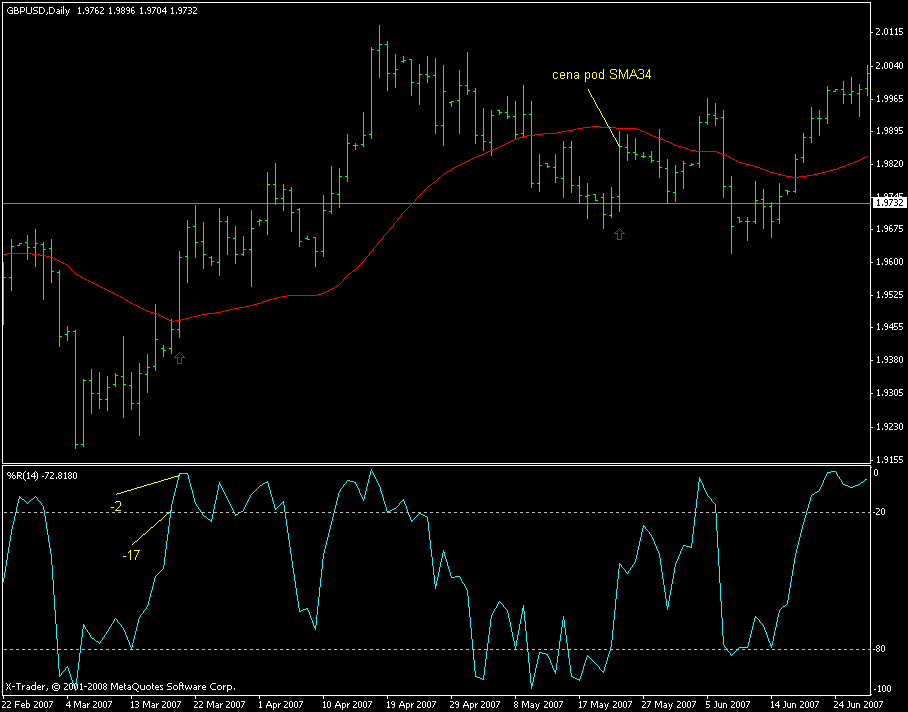This screenshot has width=908, height=712.
Task: Click the 22 Mar 2007 date label
Action: (x=219, y=704)
